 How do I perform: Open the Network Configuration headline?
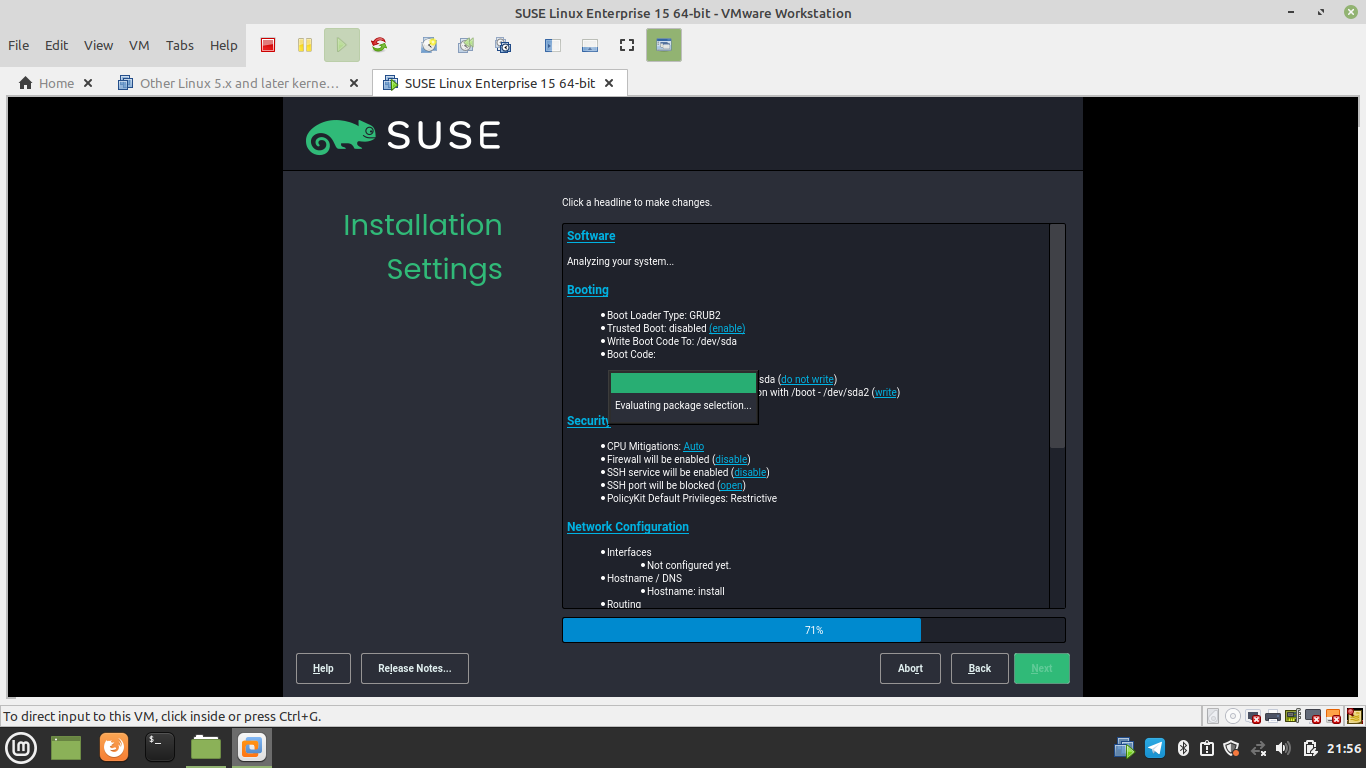click(x=628, y=527)
